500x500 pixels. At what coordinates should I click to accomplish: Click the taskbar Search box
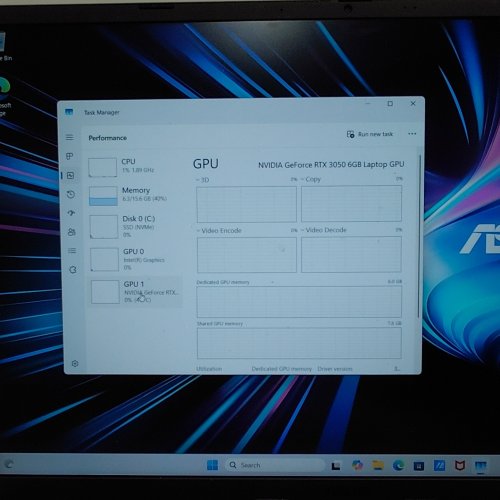point(274,465)
